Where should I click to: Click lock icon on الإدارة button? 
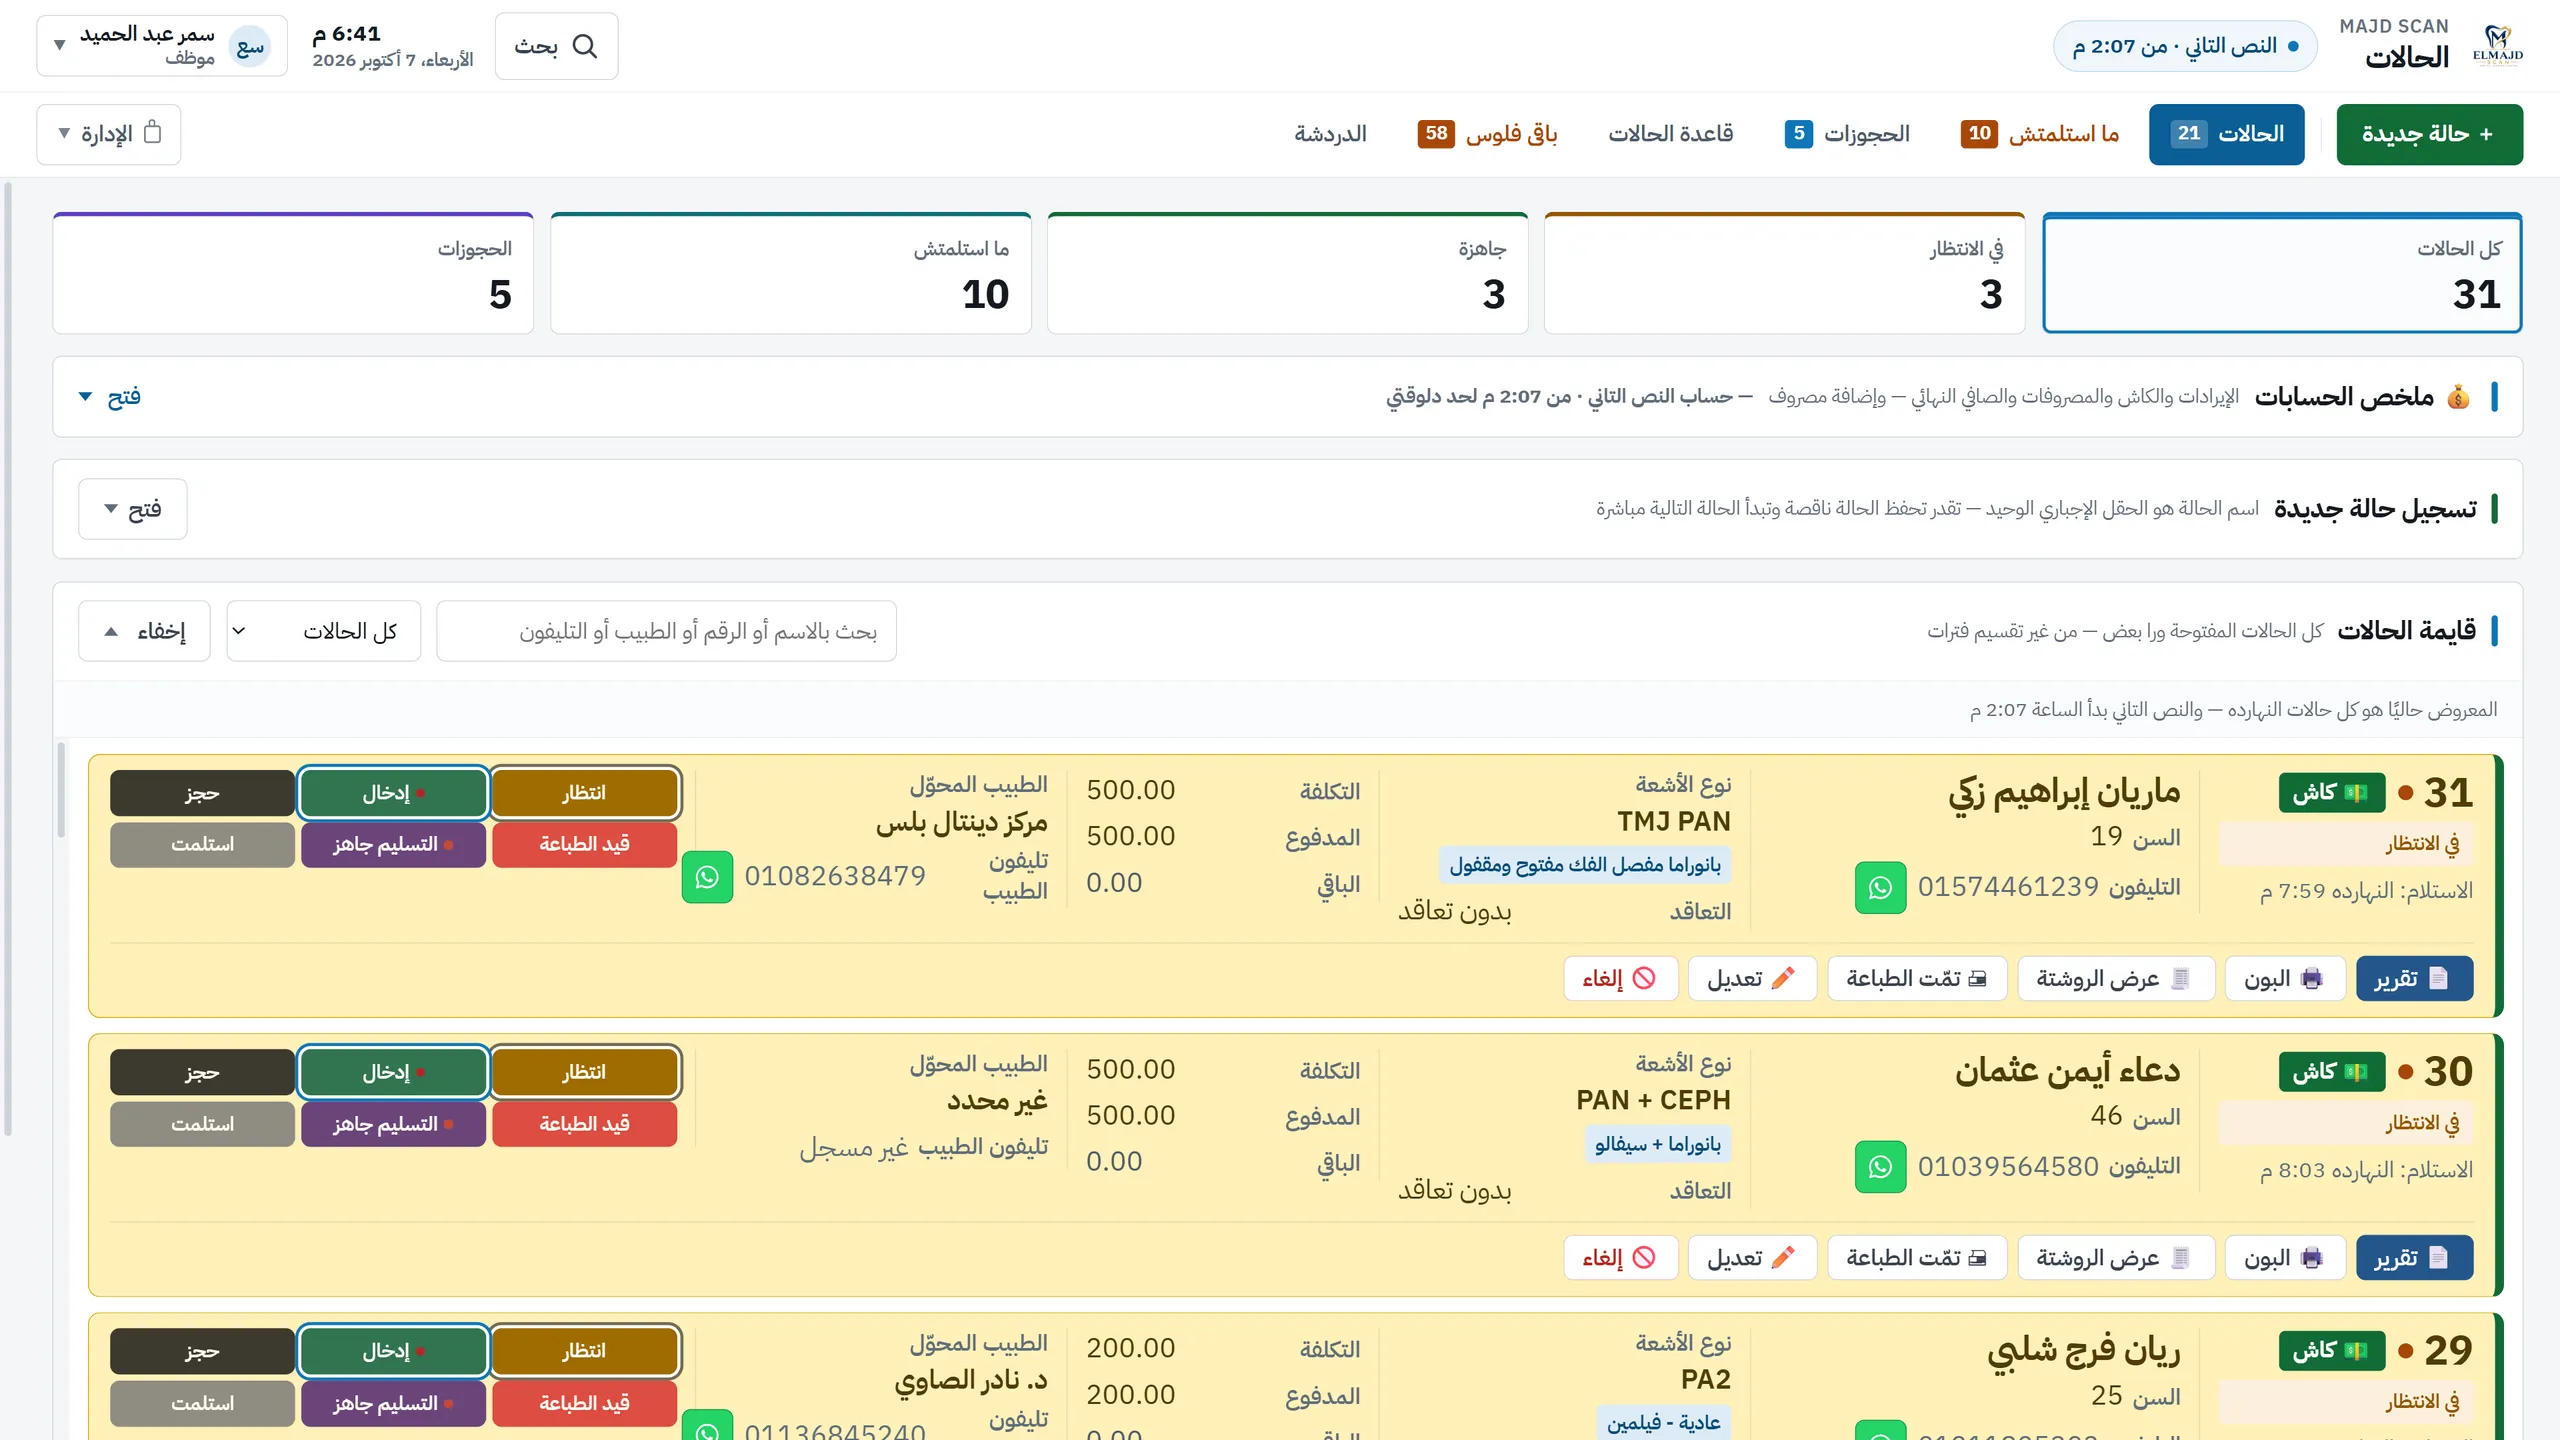tap(152, 132)
